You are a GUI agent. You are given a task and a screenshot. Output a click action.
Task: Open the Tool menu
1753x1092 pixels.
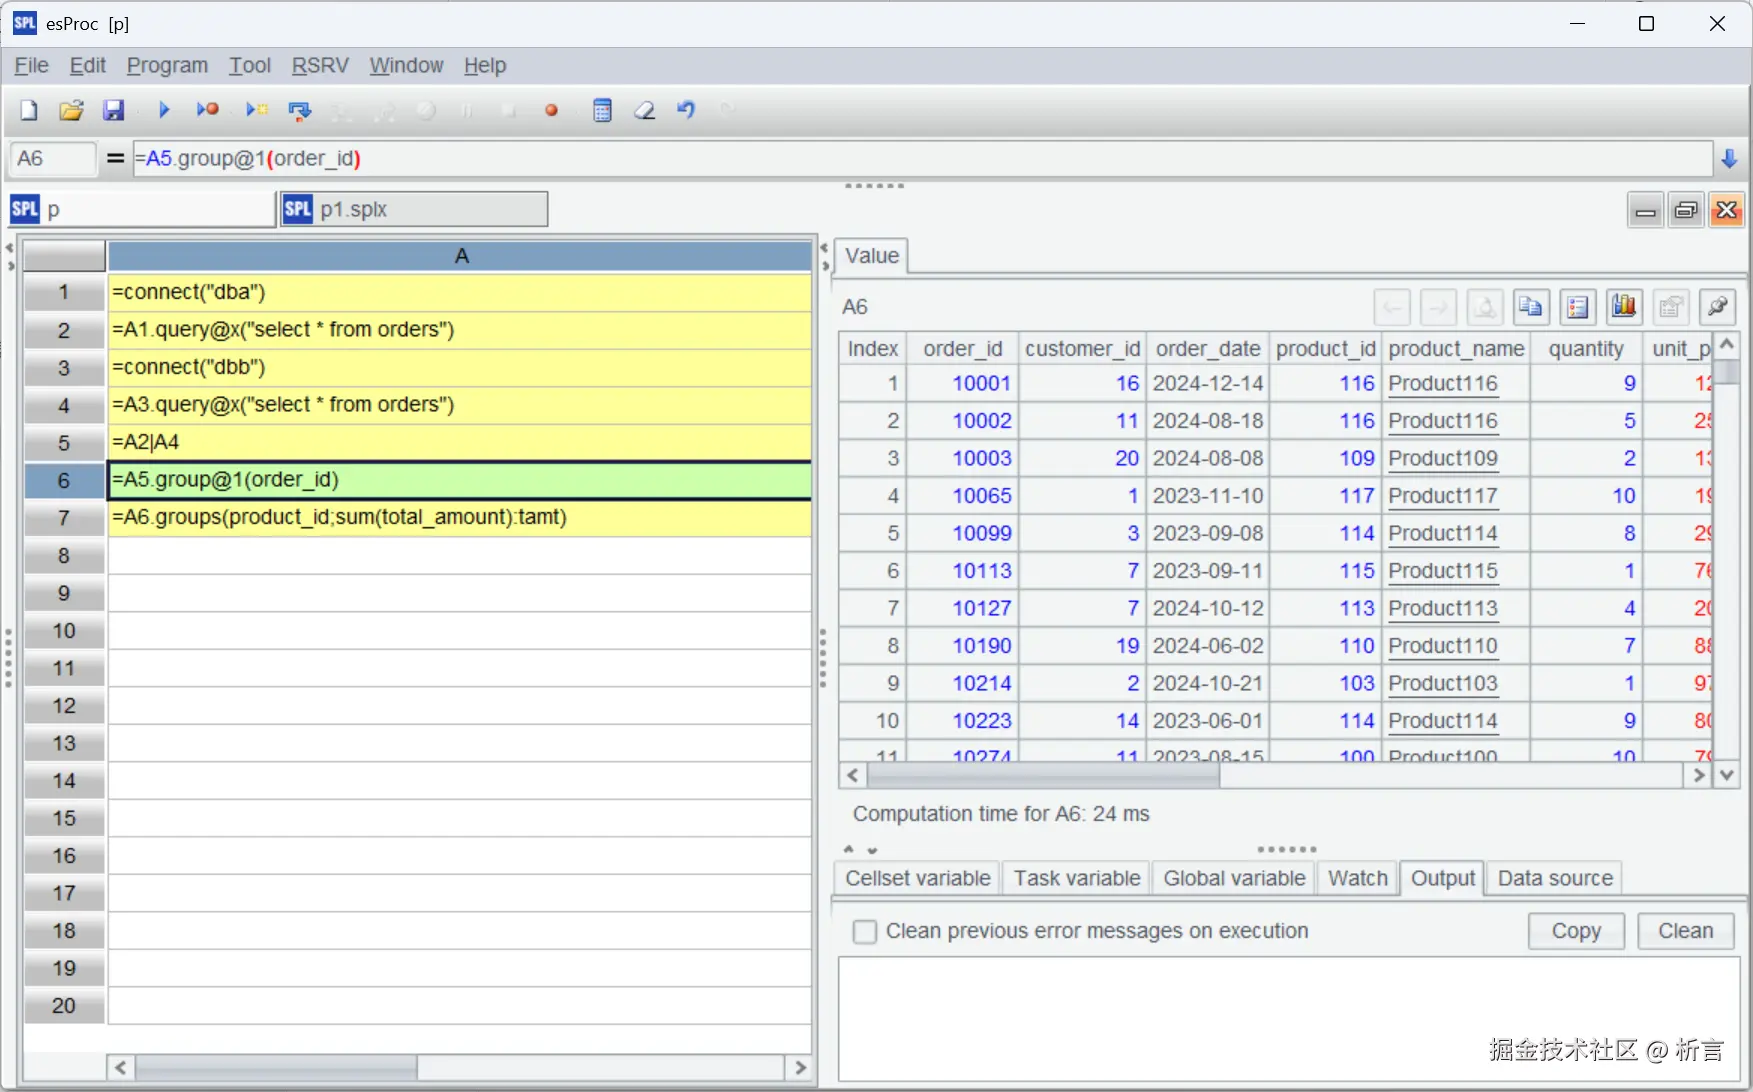pos(250,66)
